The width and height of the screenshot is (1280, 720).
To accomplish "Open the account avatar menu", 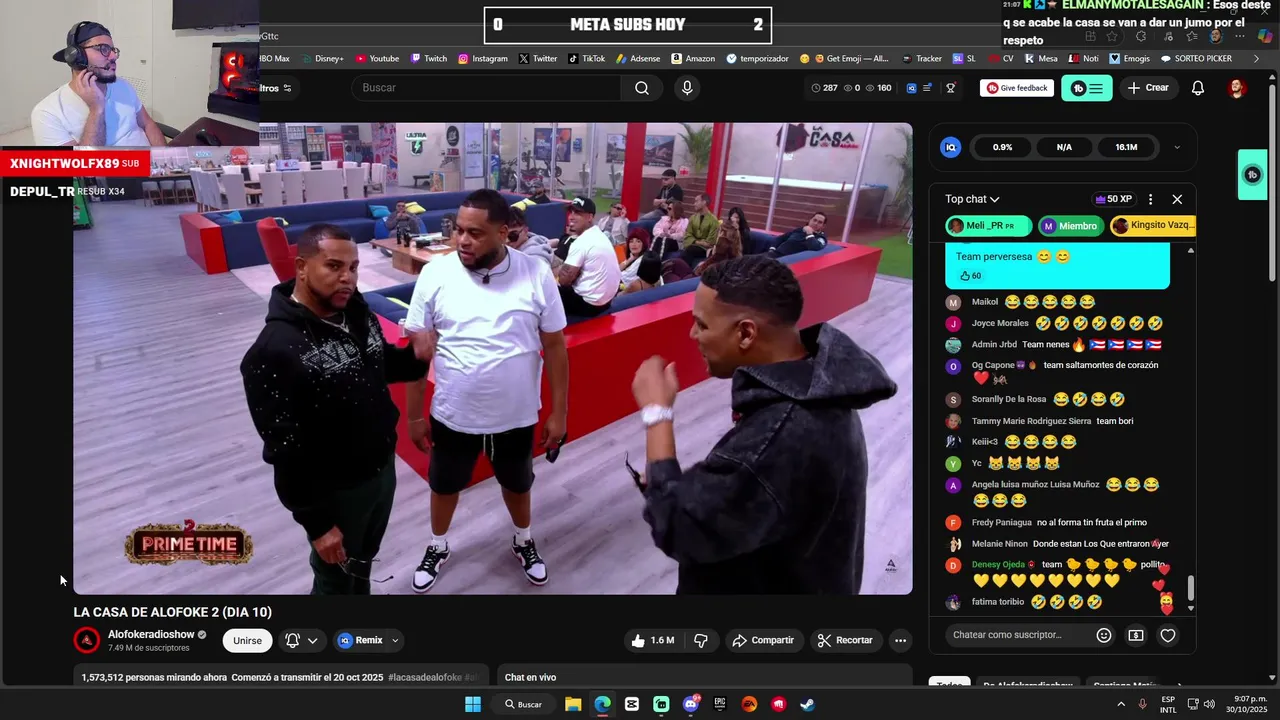I will (x=1237, y=88).
